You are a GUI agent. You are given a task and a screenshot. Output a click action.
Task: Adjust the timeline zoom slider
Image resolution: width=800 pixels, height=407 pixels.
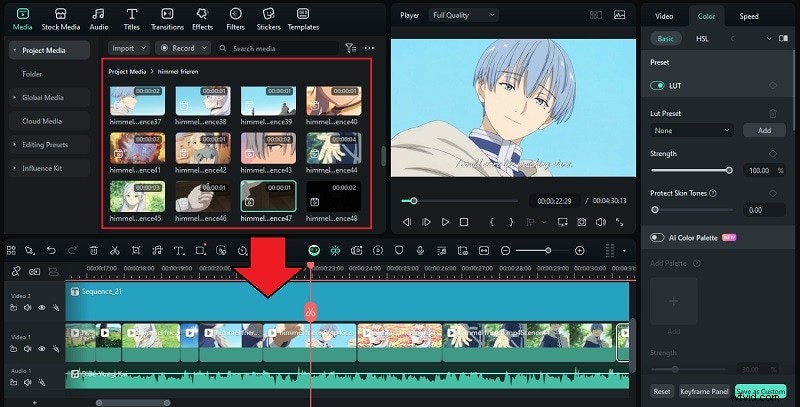click(542, 250)
